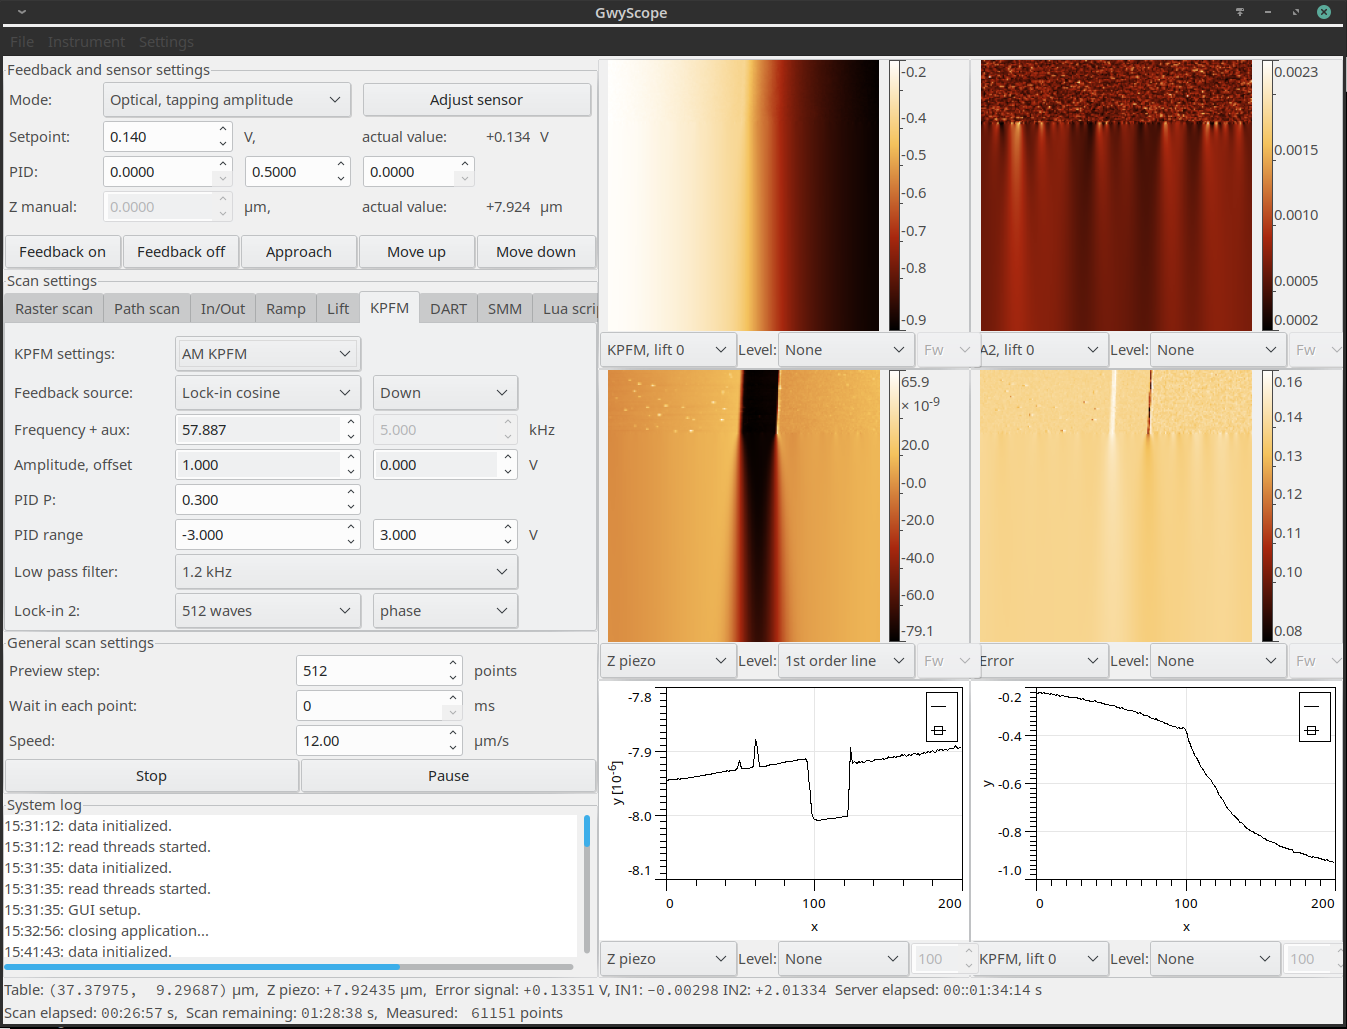The height and width of the screenshot is (1029, 1347).
Task: Open the AM KPFM settings dropdown
Action: click(x=267, y=354)
